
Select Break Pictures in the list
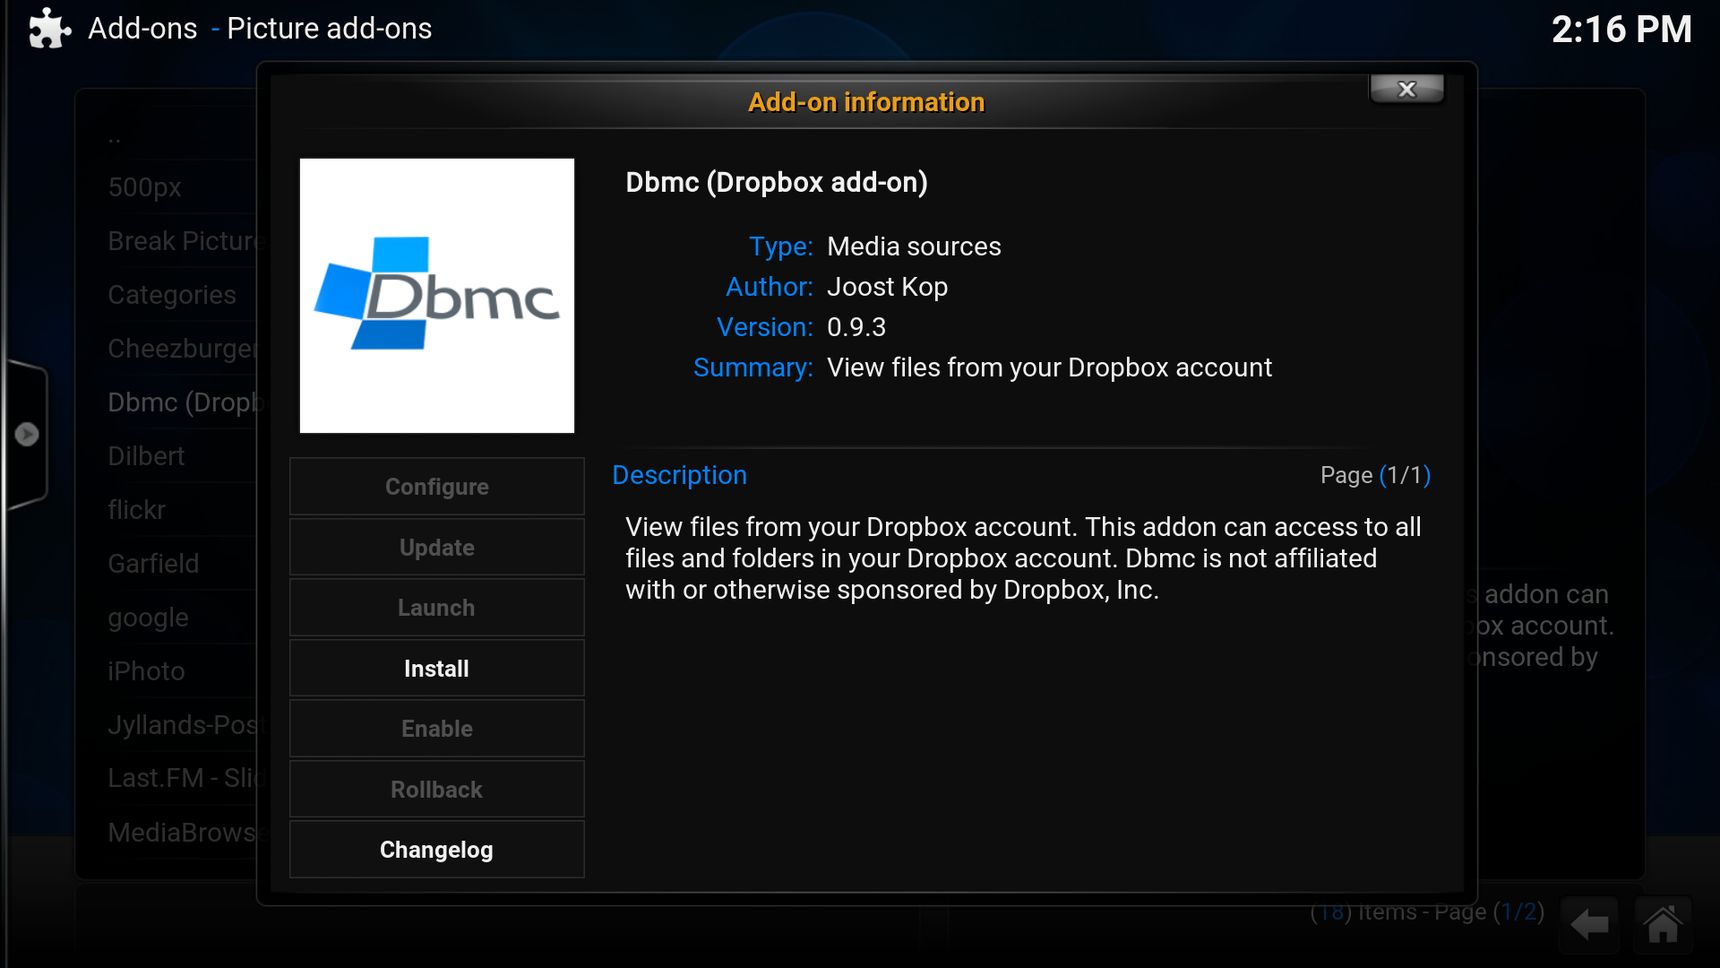183,241
